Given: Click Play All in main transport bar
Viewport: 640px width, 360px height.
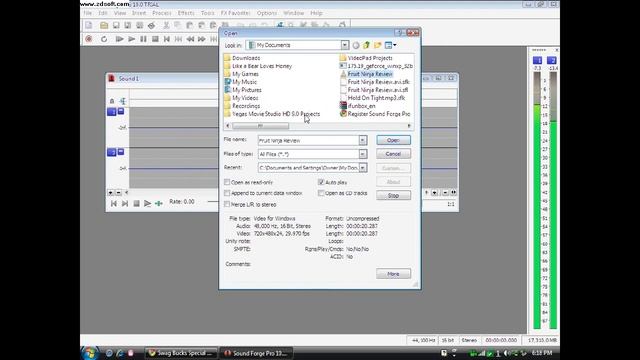Looking at the screenshot, I should coord(119,39).
